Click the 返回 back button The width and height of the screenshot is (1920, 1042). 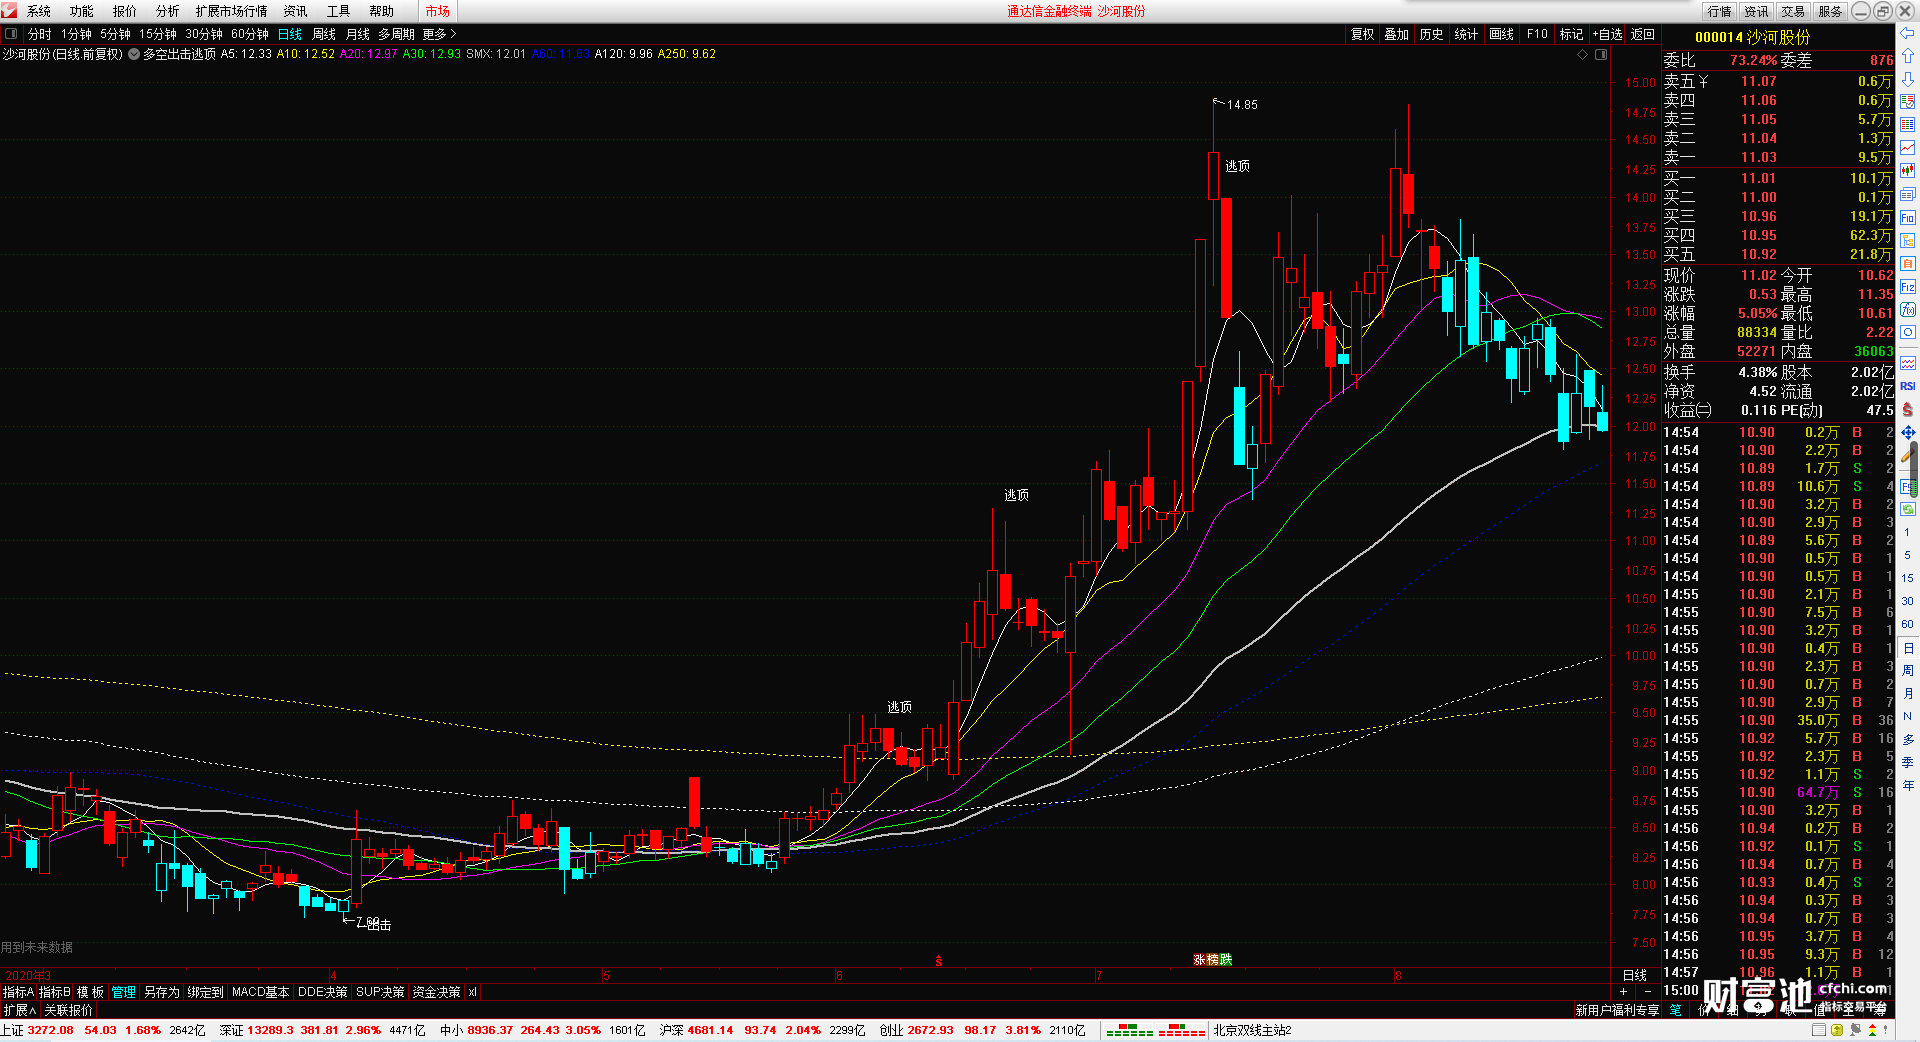pyautogui.click(x=1643, y=34)
